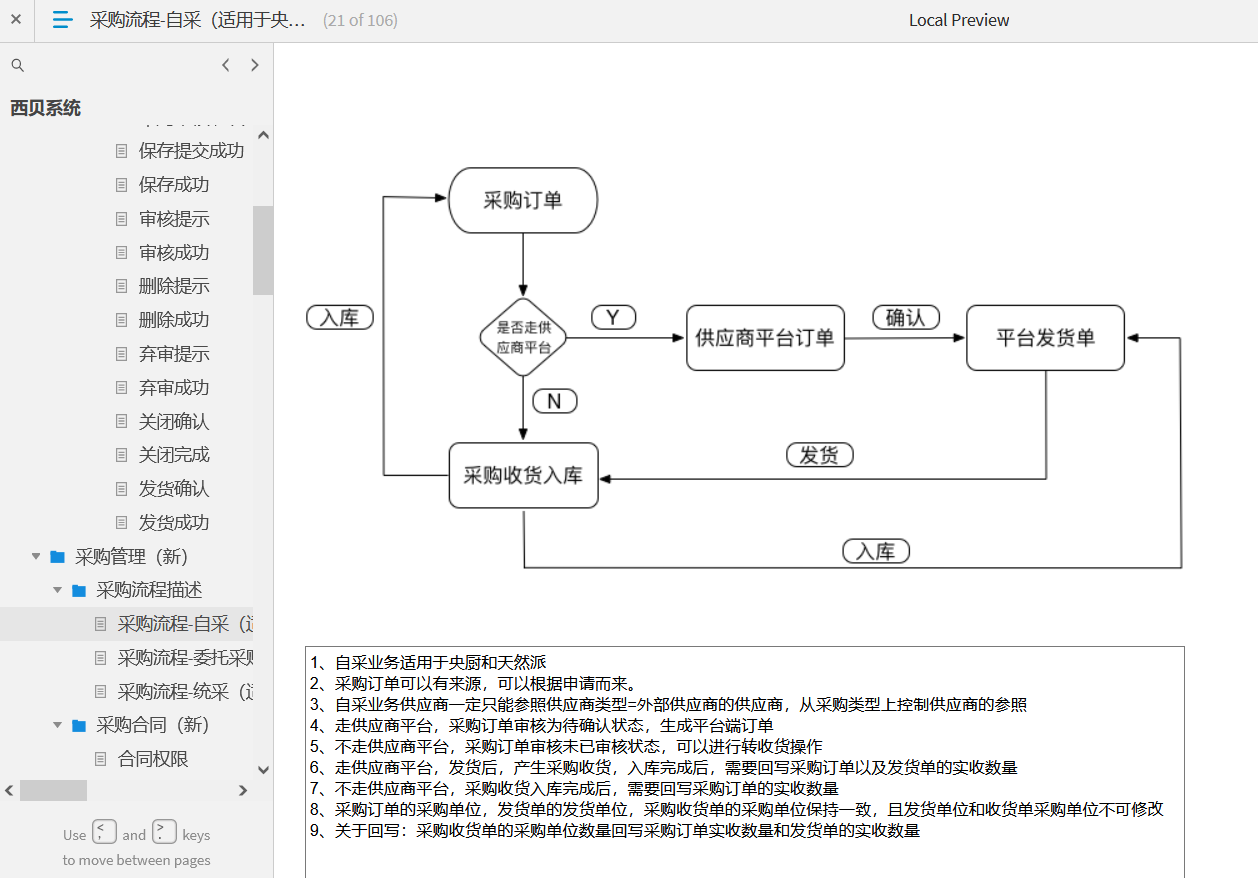Image resolution: width=1258 pixels, height=878 pixels.
Task: Open page 审核成功 in sitemap
Action: click(x=174, y=253)
